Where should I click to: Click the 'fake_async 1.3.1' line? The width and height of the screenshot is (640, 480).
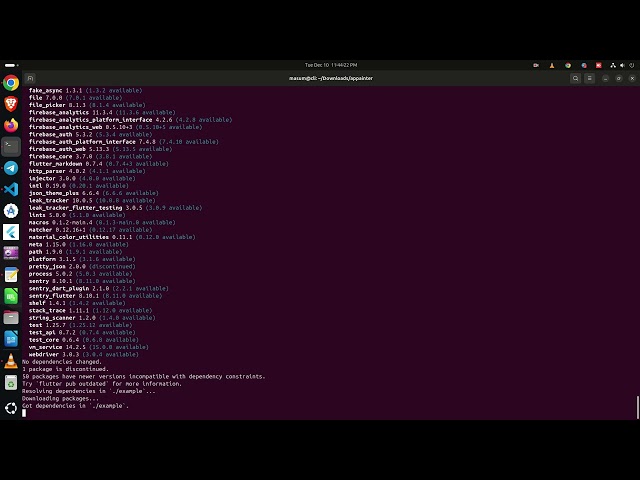(85, 91)
